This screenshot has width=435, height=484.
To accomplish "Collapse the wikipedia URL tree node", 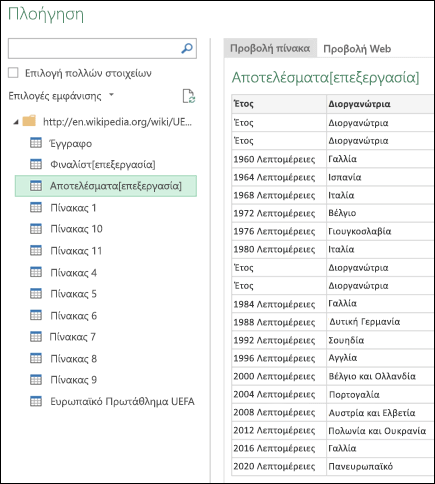I will [x=16, y=122].
